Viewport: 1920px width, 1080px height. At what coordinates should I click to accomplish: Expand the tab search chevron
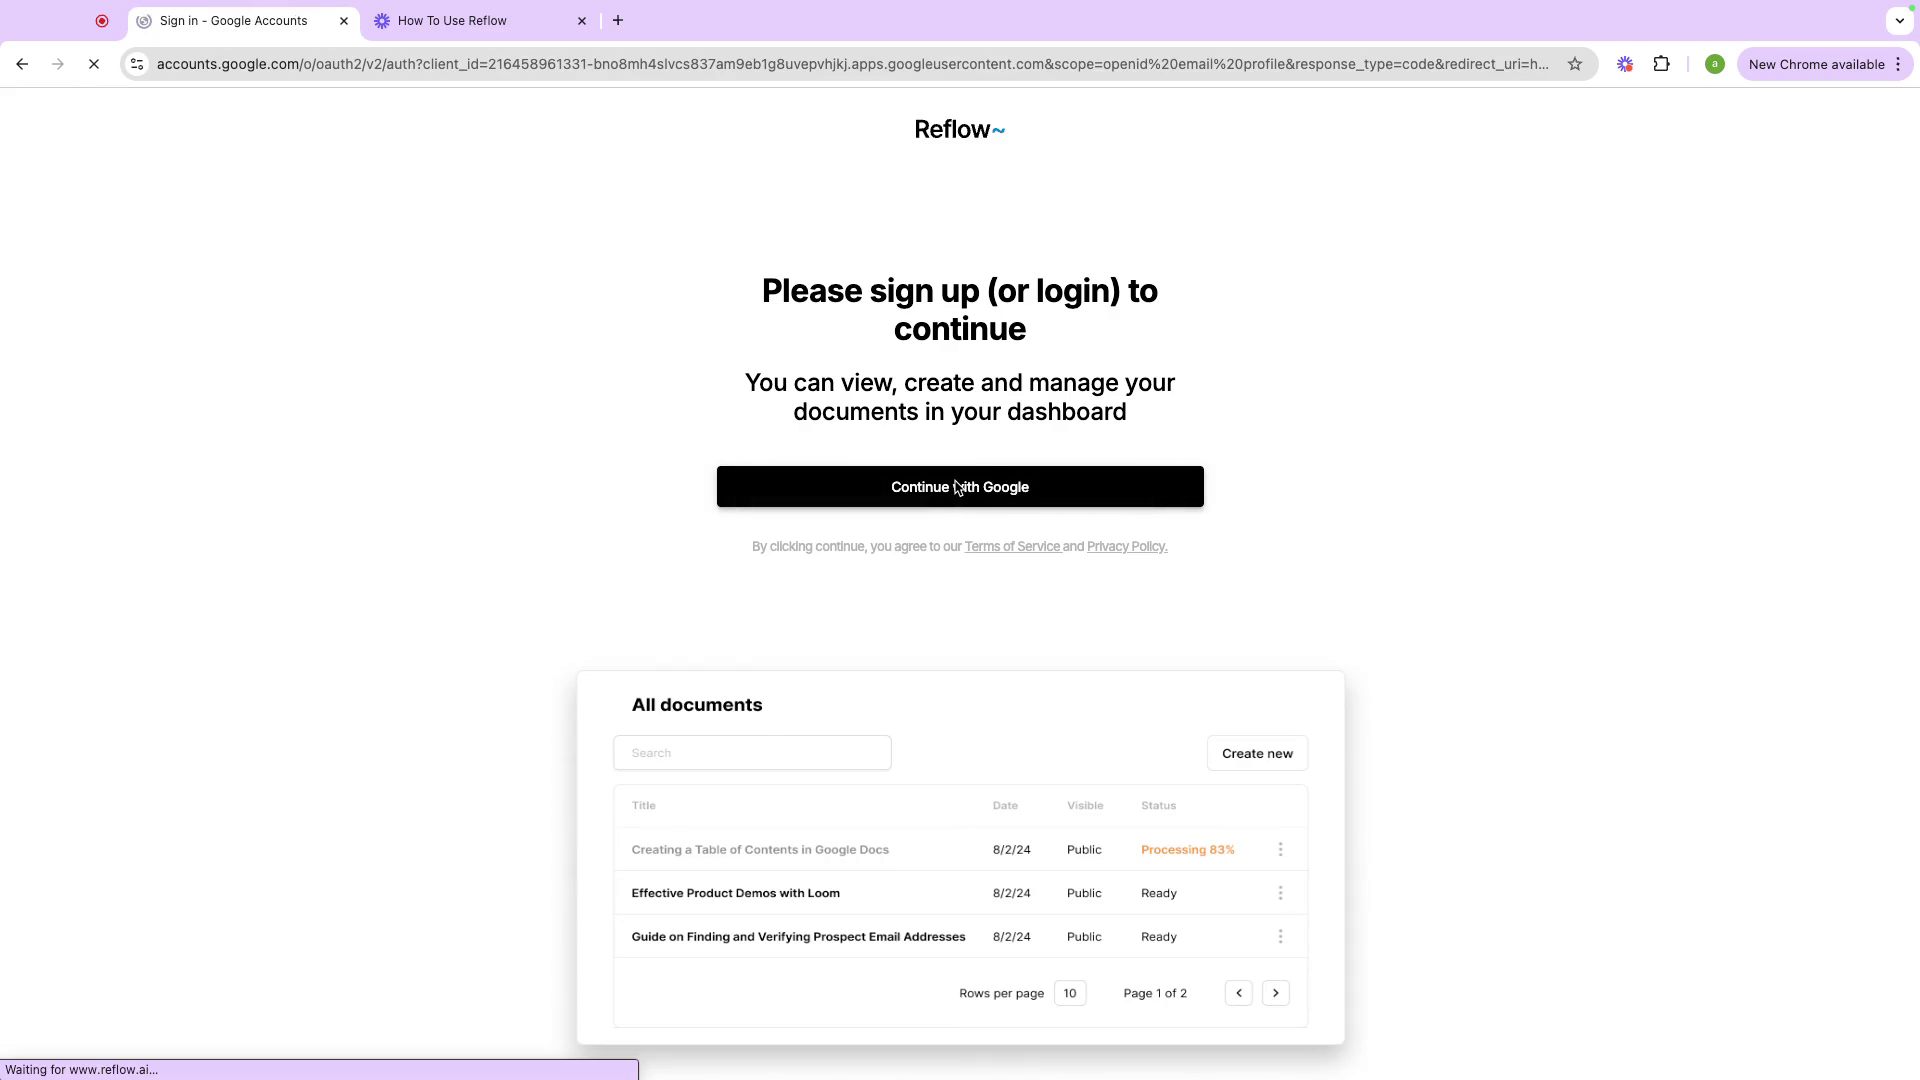[x=1899, y=20]
